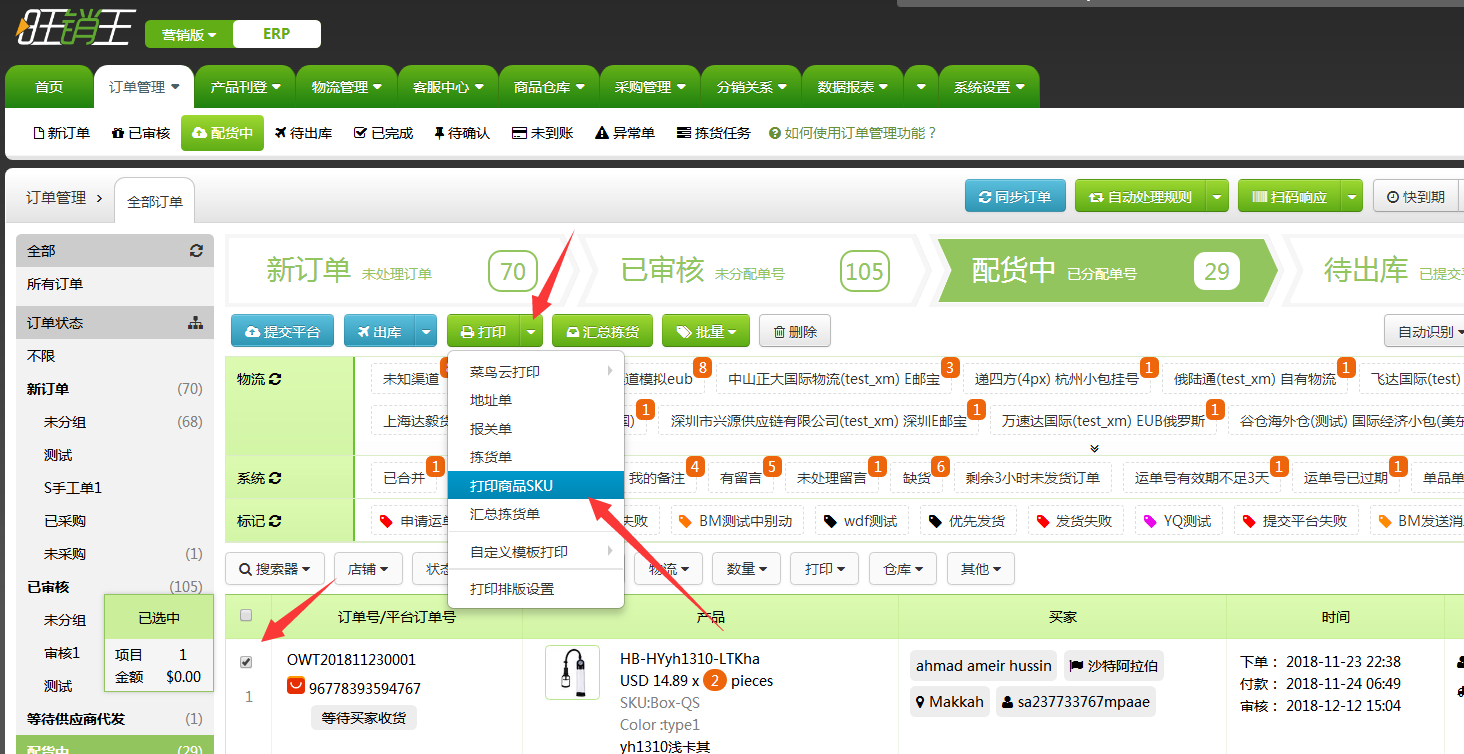This screenshot has width=1464, height=754.
Task: Filter by 缺货 system tag
Action: (x=917, y=478)
